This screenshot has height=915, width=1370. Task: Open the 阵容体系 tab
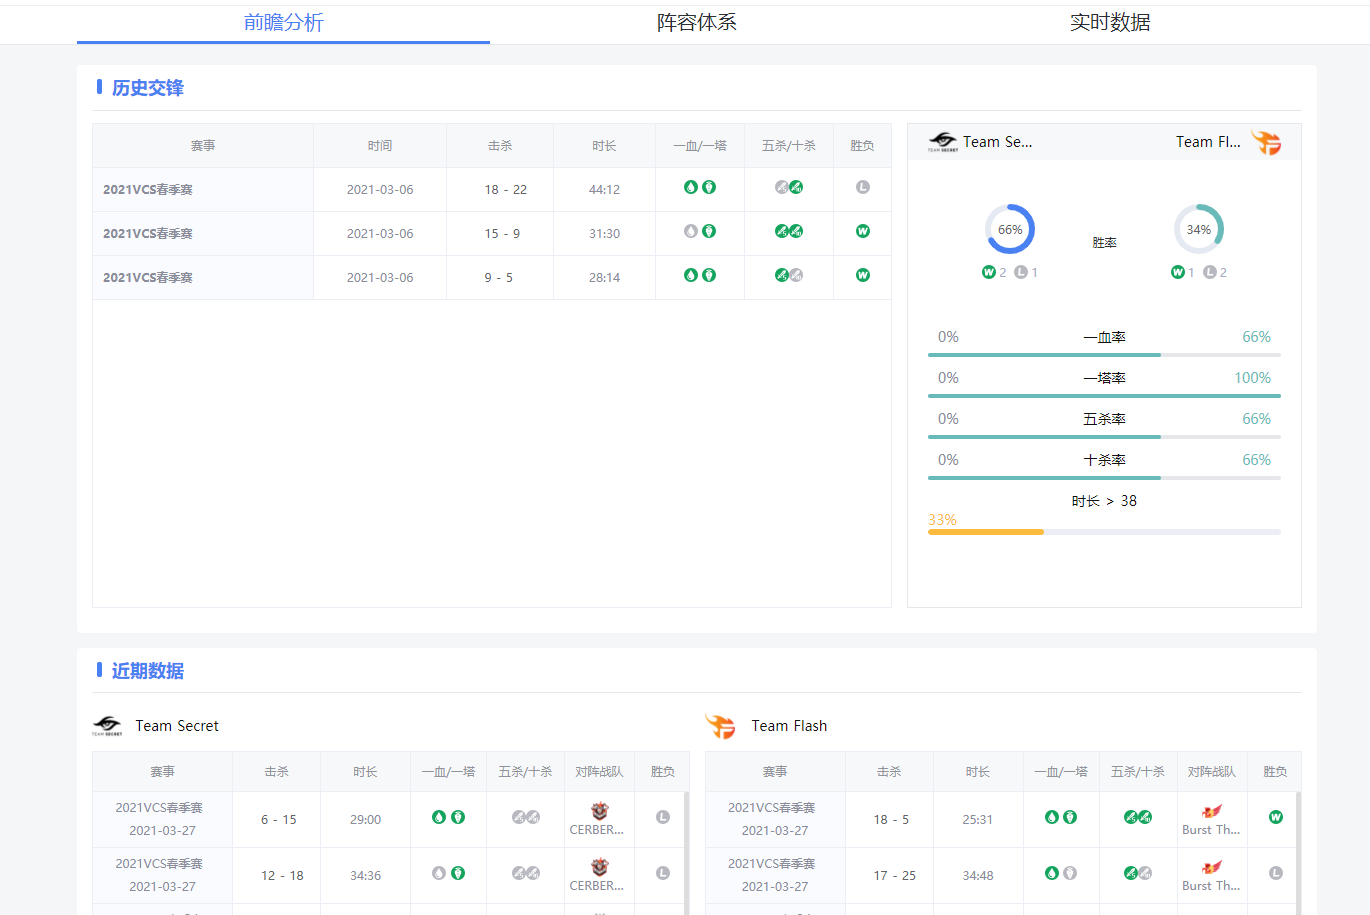696,22
